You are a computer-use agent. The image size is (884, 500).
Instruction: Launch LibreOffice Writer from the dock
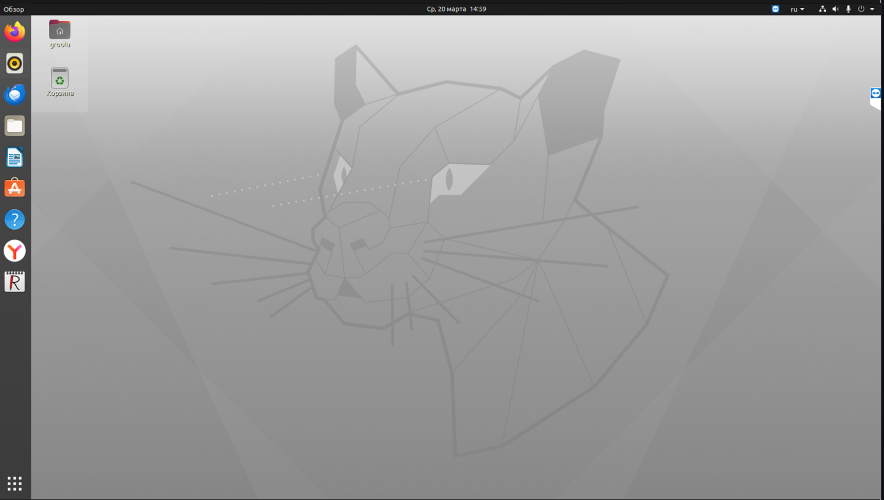pyautogui.click(x=15, y=157)
